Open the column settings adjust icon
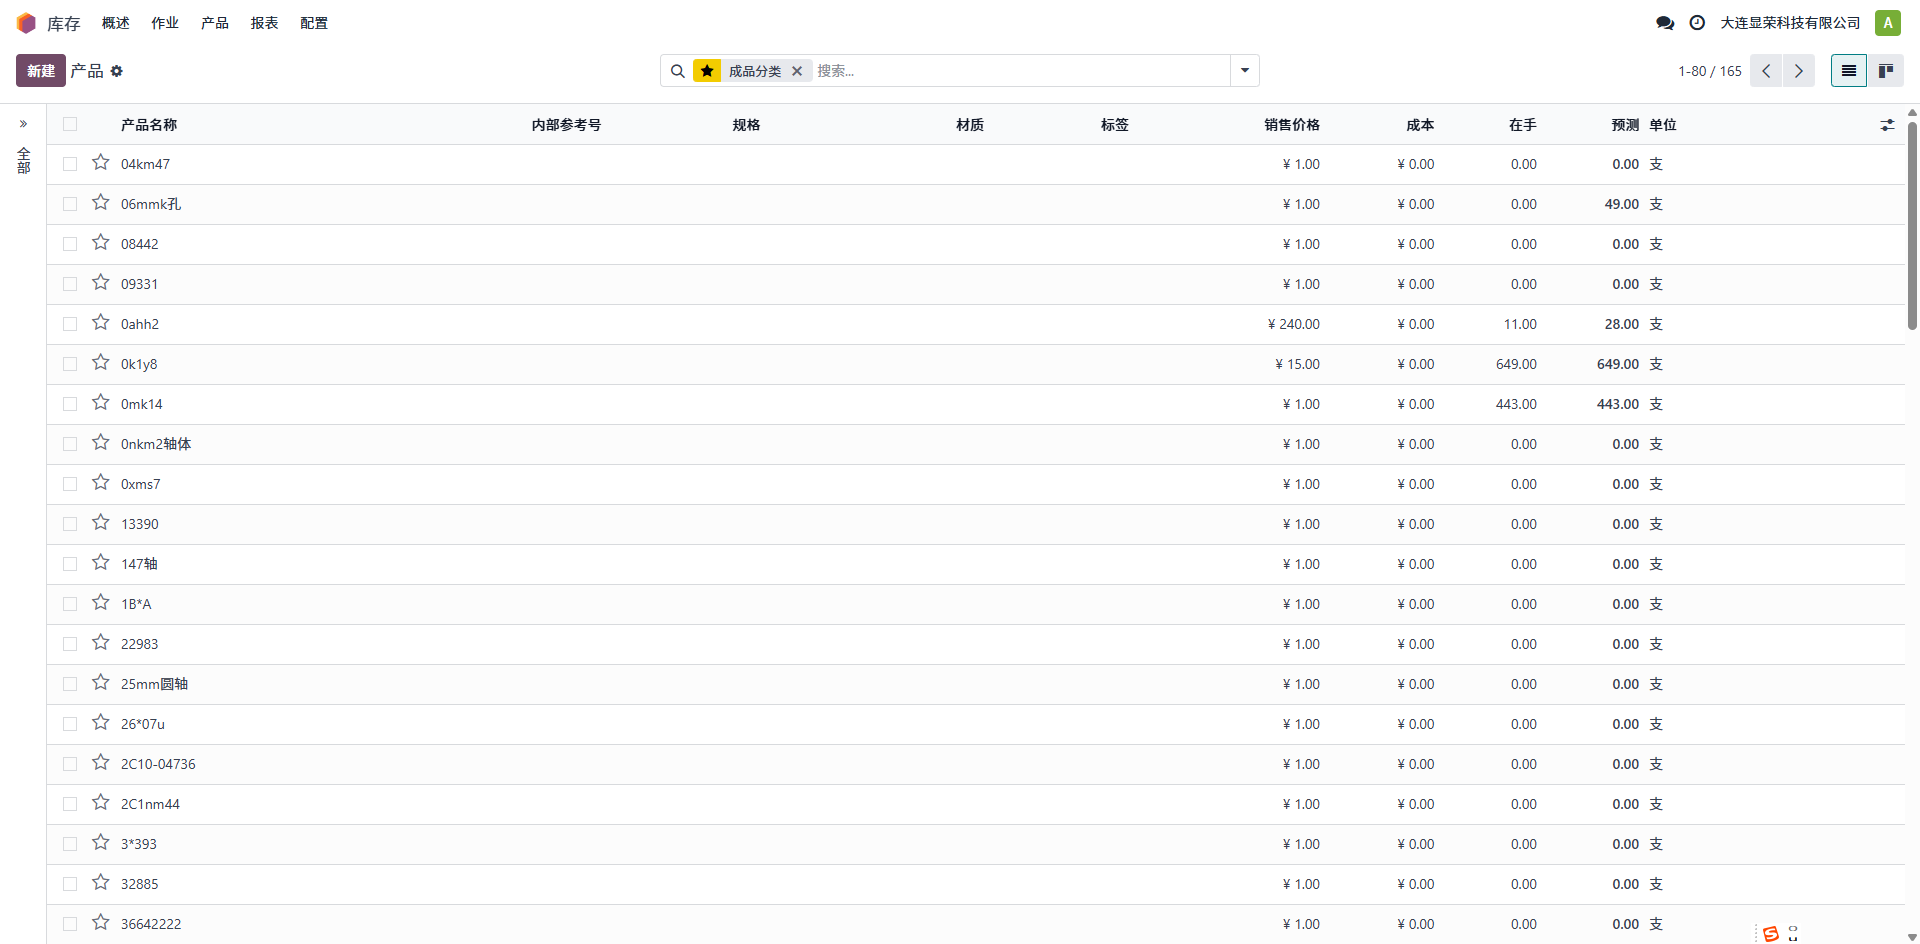This screenshot has width=1920, height=944. pyautogui.click(x=1887, y=125)
